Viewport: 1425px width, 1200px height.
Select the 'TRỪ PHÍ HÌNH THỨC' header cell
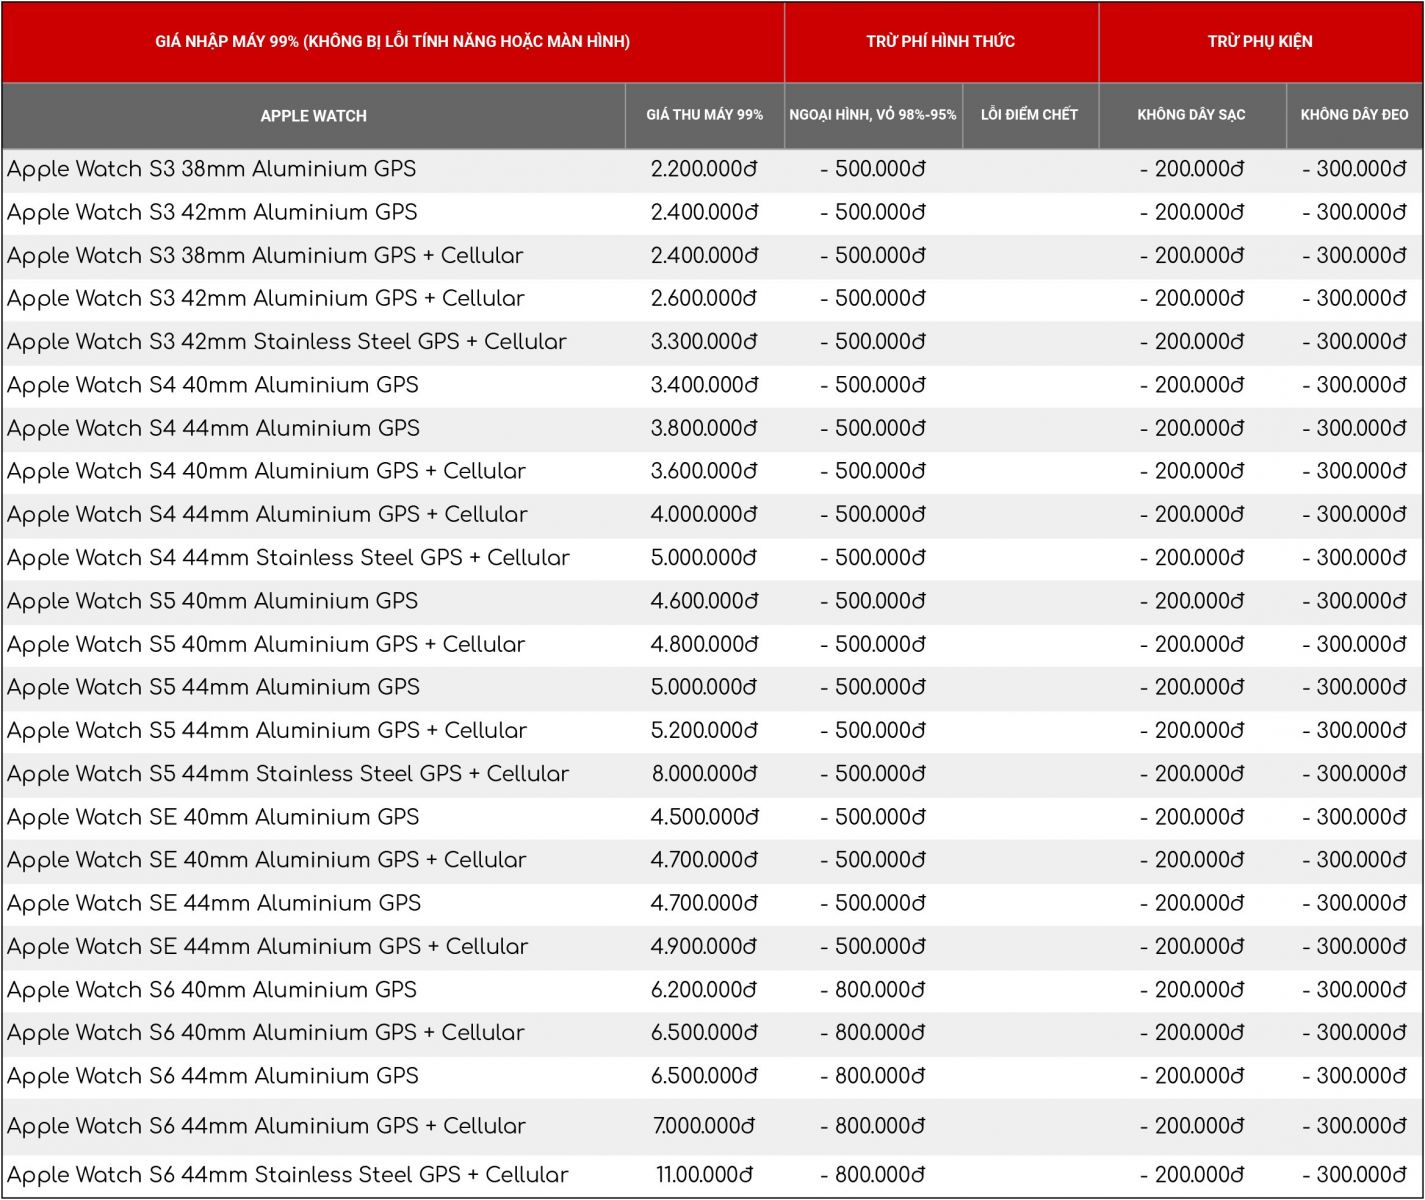[x=940, y=41]
